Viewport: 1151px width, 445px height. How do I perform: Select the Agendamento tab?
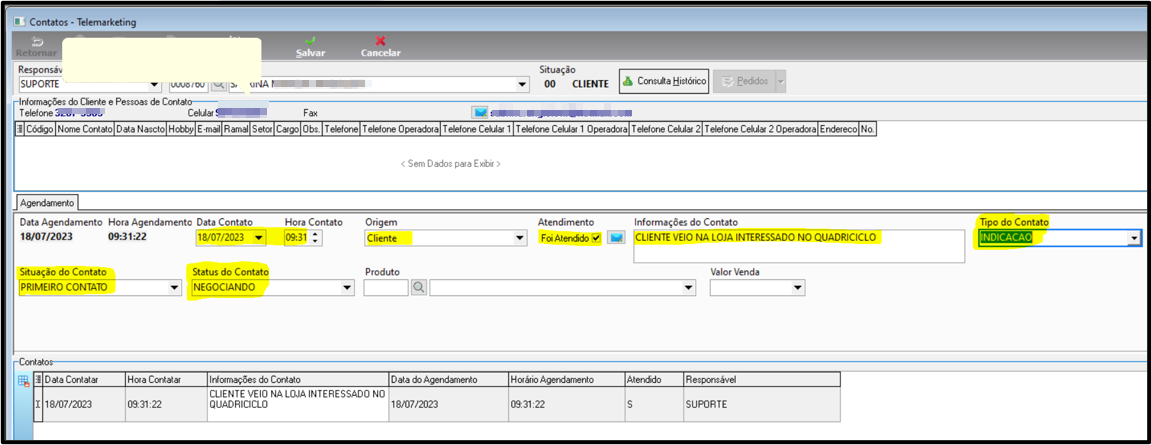point(47,201)
